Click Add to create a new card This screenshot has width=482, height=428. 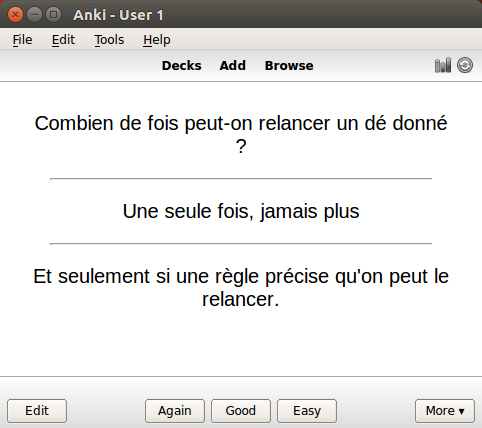(233, 66)
